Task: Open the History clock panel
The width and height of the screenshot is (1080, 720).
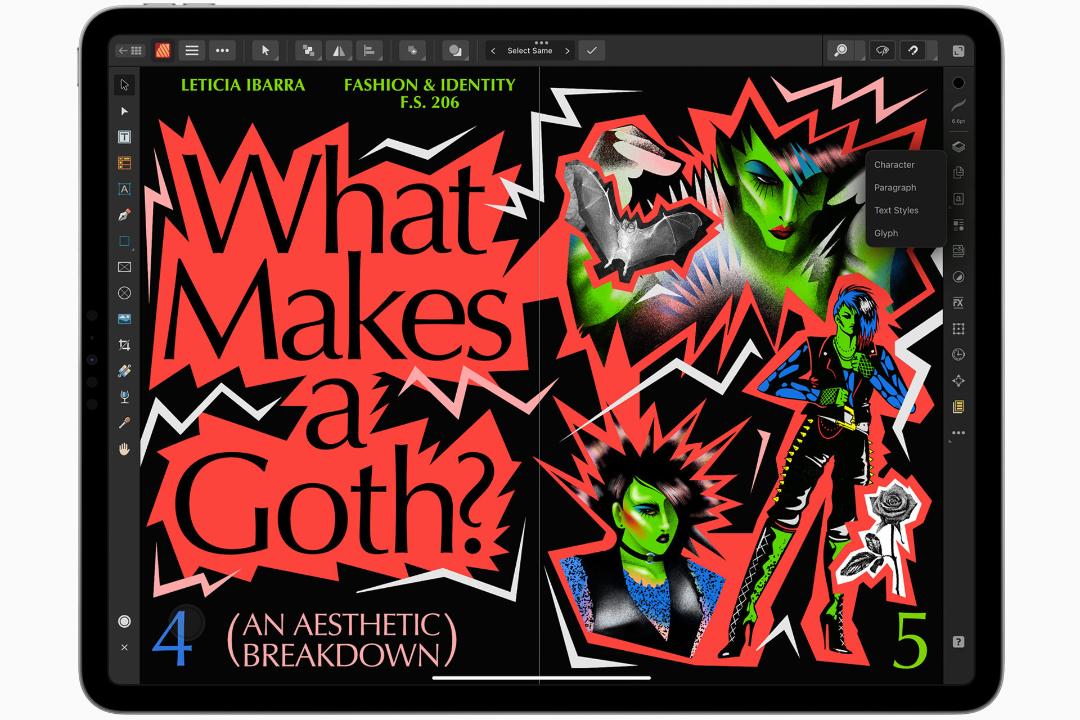Action: 958,355
